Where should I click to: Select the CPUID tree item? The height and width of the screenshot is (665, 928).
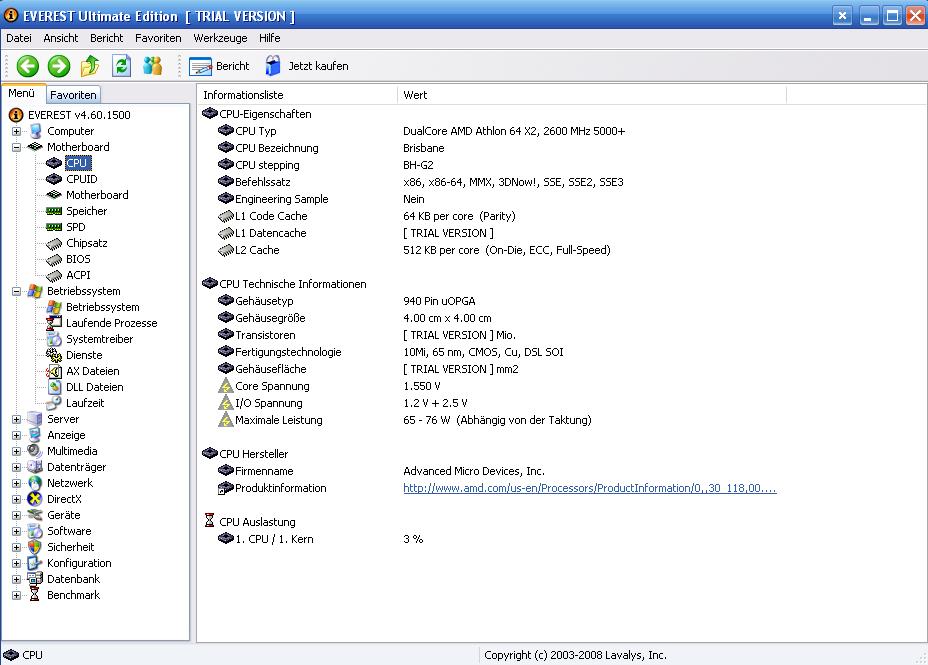click(82, 179)
